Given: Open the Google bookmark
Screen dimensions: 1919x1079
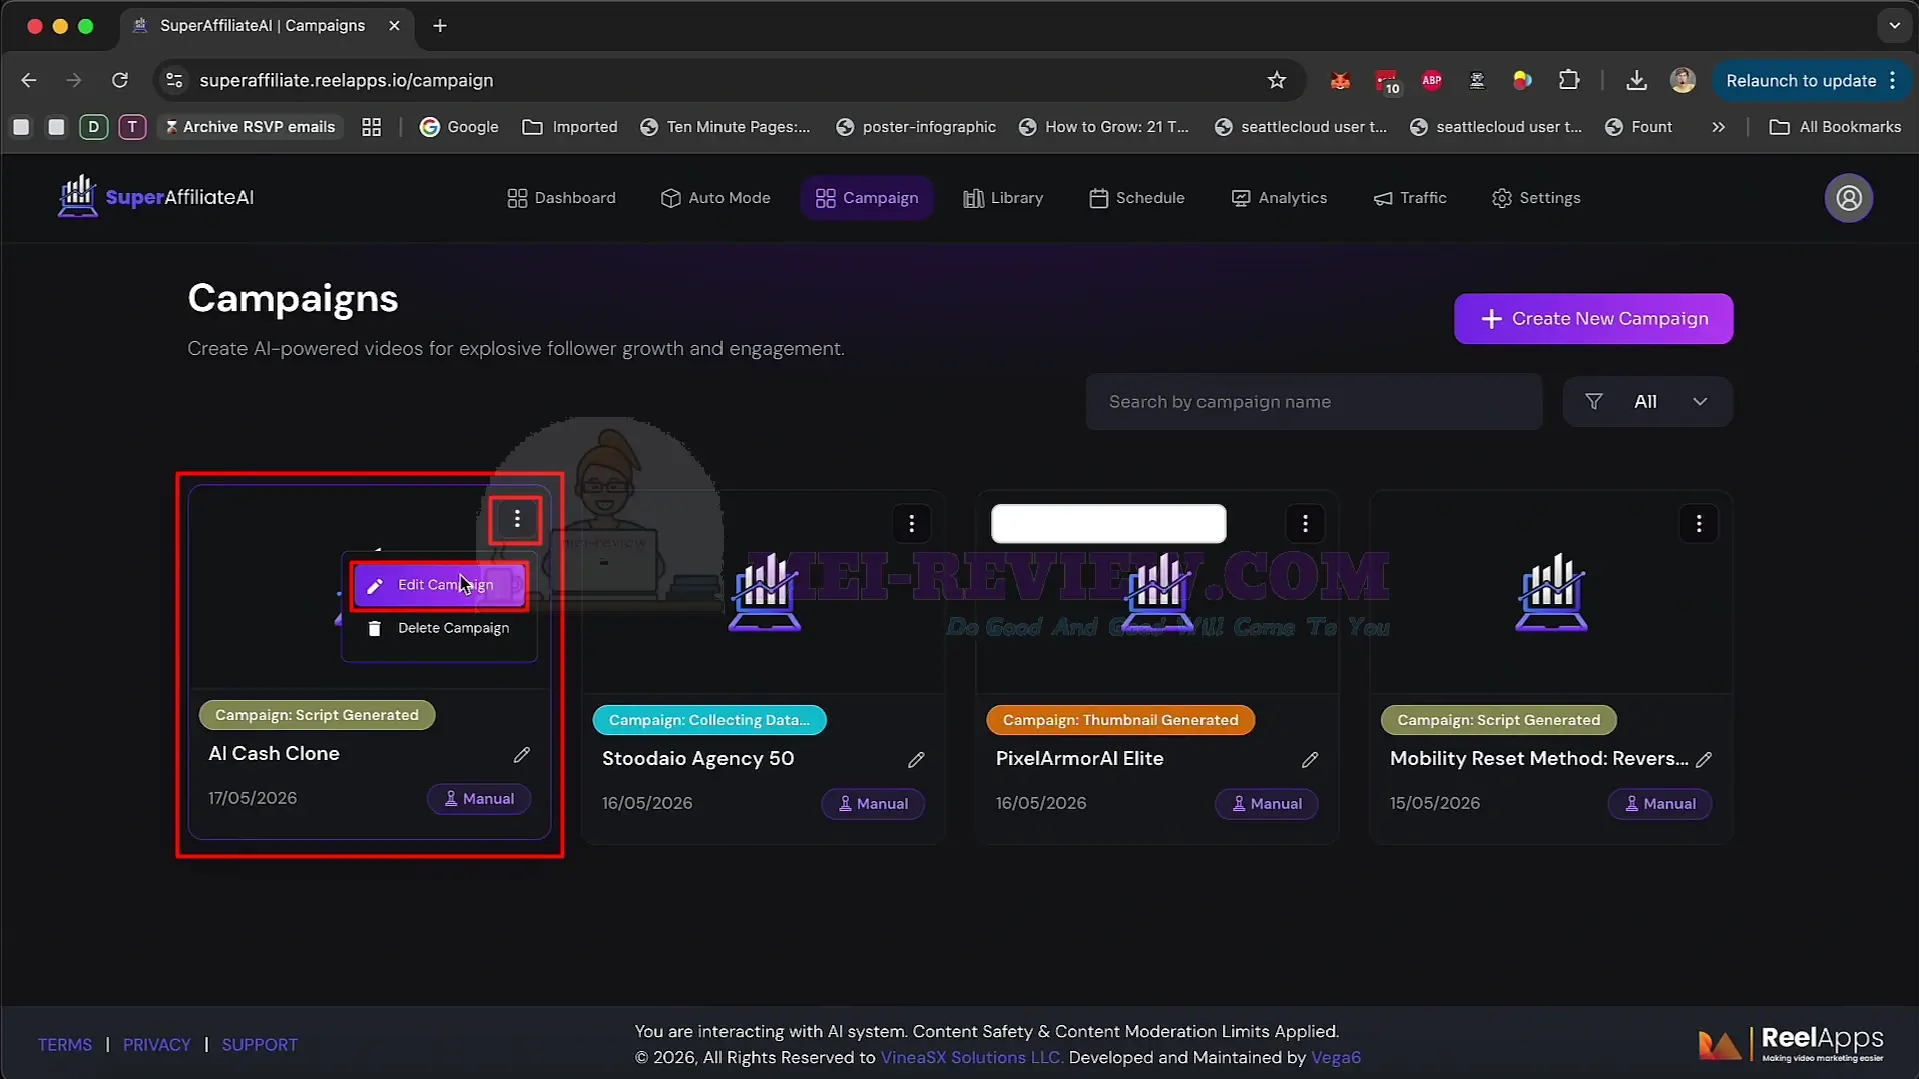Looking at the screenshot, I should pyautogui.click(x=459, y=127).
